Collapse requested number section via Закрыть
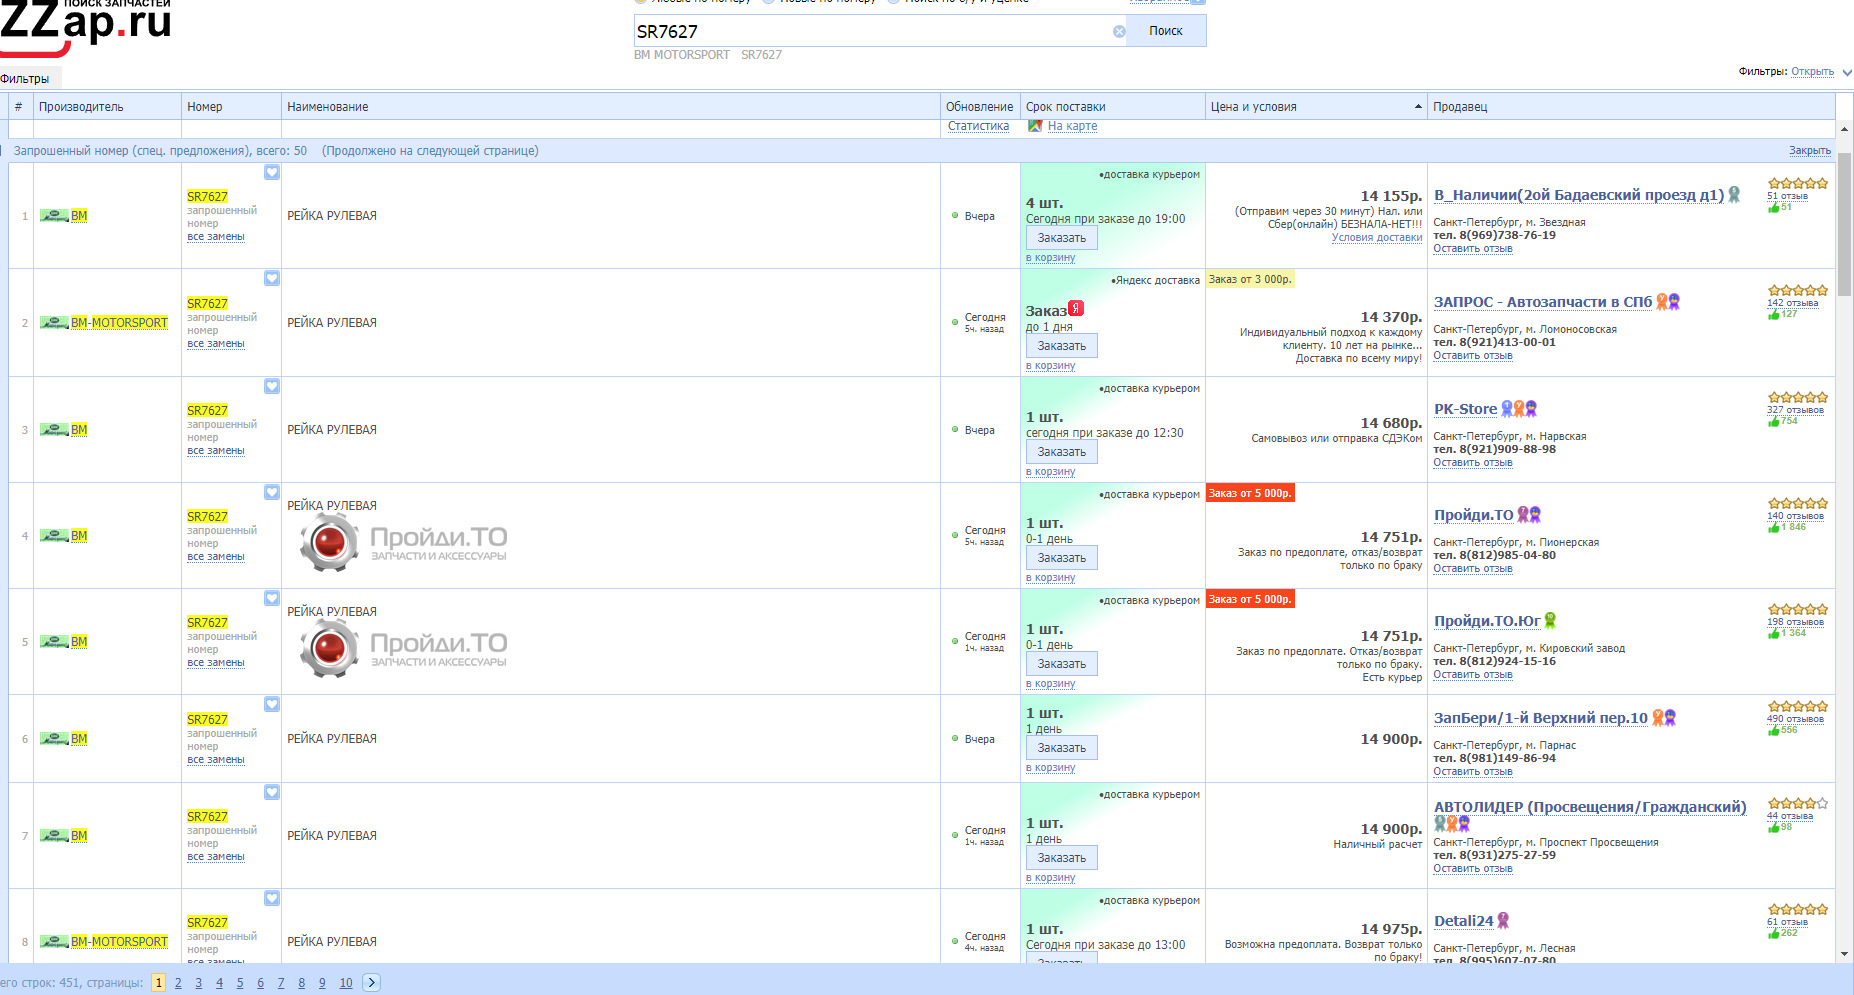The height and width of the screenshot is (995, 1854). click(1809, 151)
